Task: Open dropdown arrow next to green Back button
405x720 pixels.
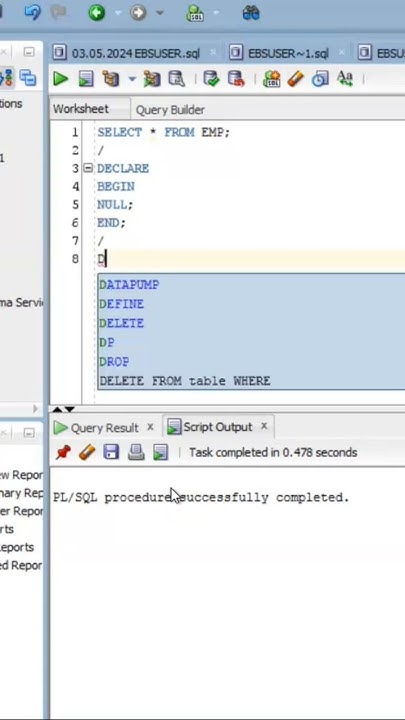Action: point(118,13)
